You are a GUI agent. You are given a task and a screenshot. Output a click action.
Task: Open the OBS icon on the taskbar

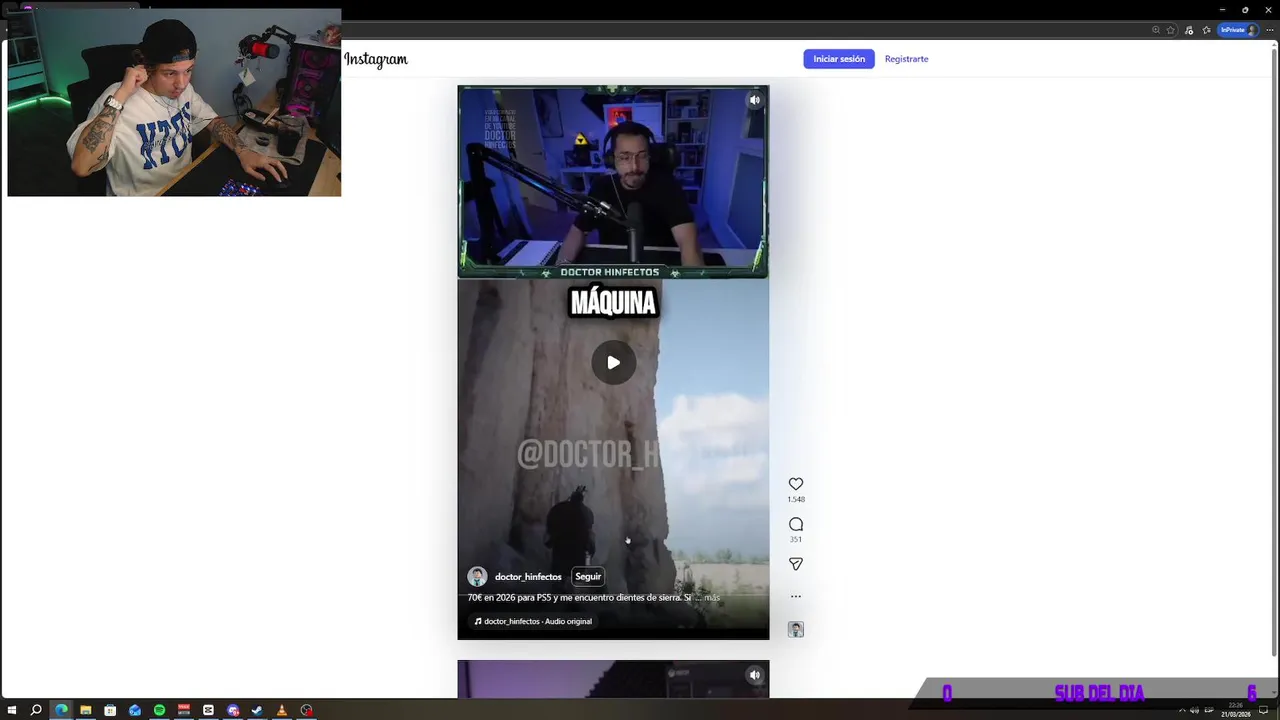click(x=307, y=710)
